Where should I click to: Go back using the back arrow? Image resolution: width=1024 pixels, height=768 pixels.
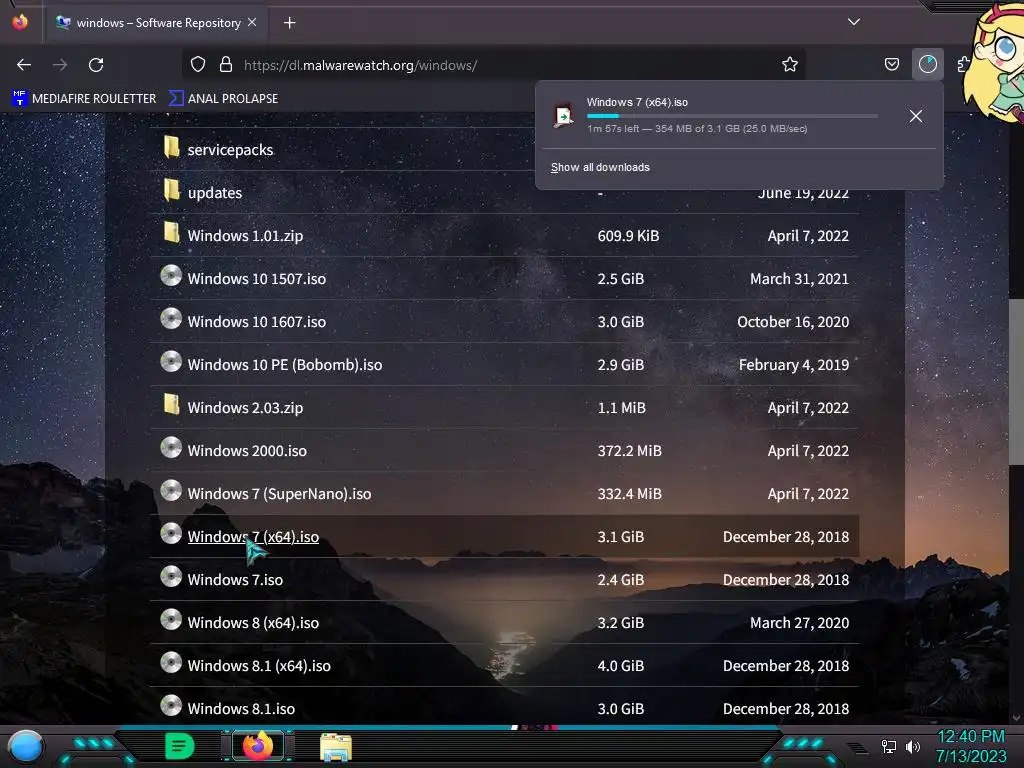pyautogui.click(x=24, y=65)
